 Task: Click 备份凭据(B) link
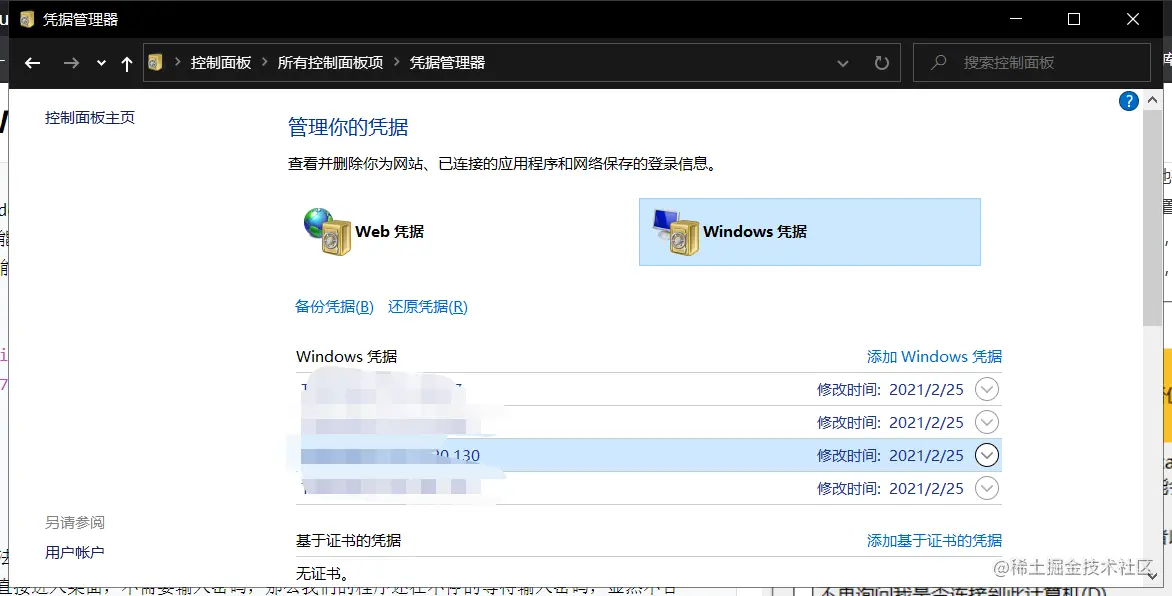click(x=334, y=307)
